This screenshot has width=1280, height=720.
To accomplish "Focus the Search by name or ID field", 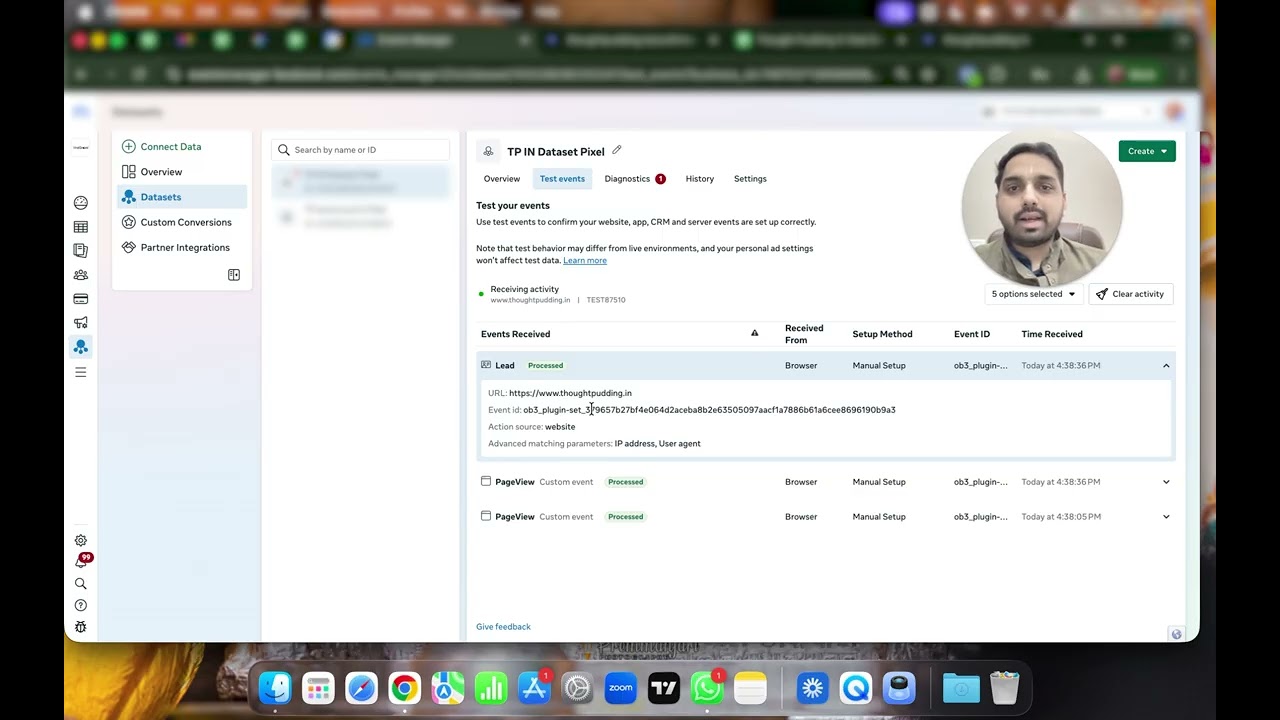I will (x=361, y=150).
